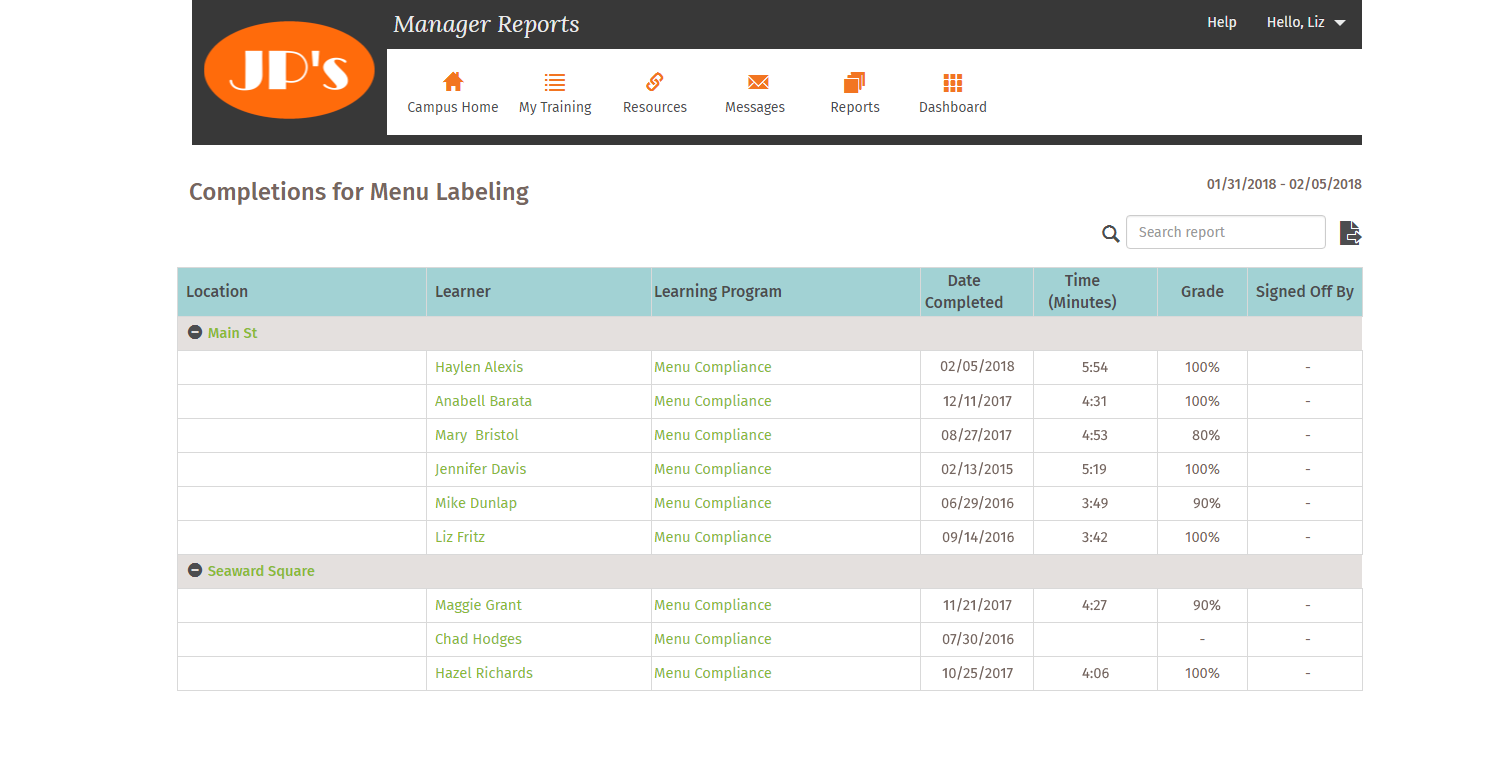Open learner Haylen Alexis
This screenshot has height=774, width=1490.
pyautogui.click(x=479, y=367)
